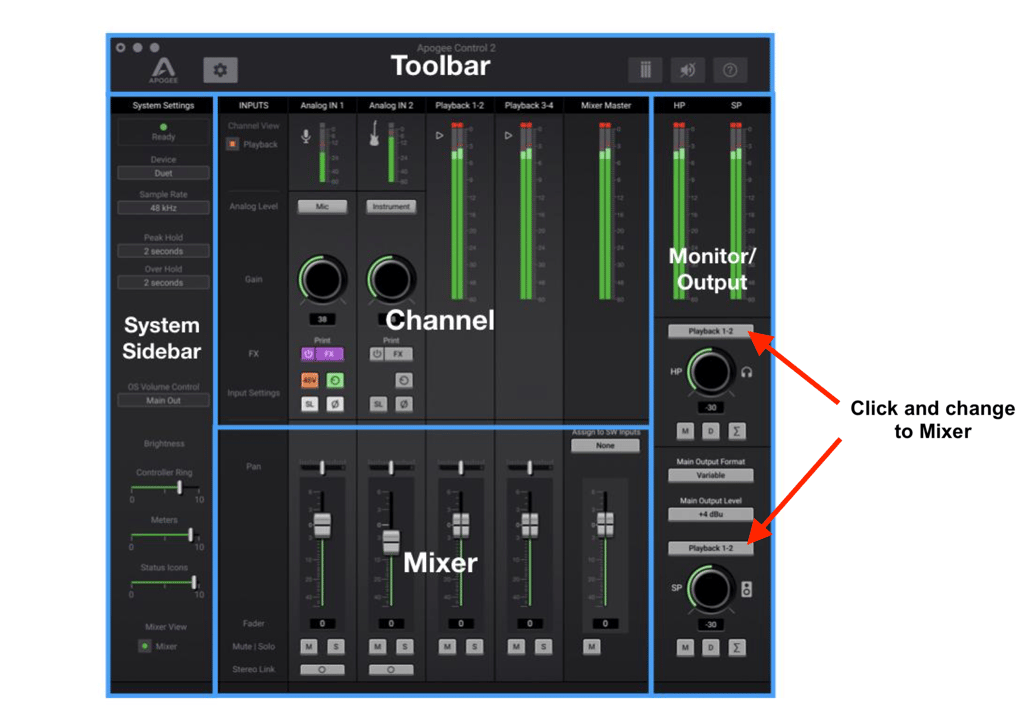1032x719 pixels.
Task: Open the settings gear in the toolbar
Action: pos(220,70)
